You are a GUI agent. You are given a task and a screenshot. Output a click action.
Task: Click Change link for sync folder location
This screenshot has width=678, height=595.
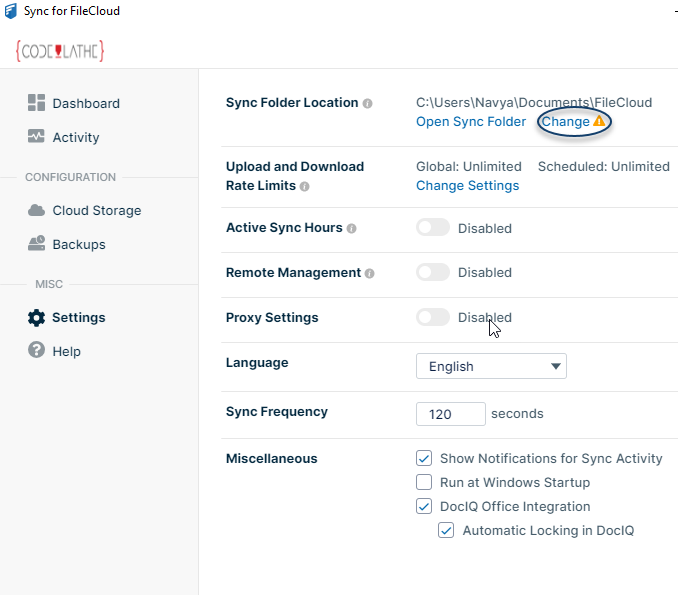(x=565, y=122)
